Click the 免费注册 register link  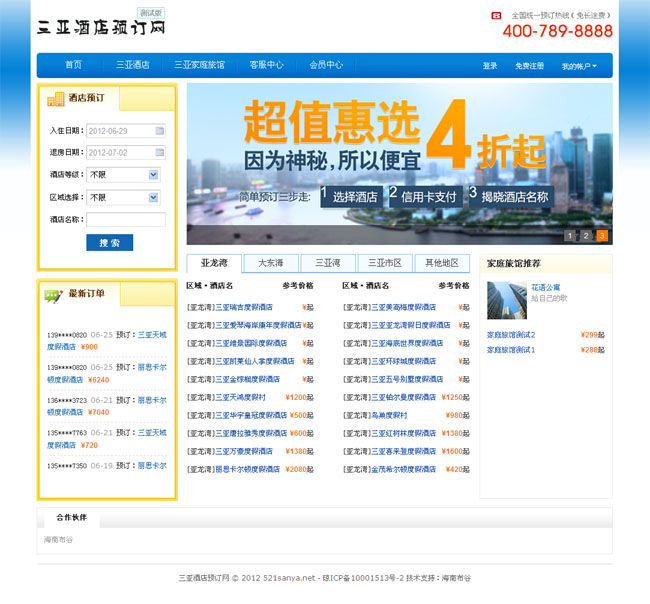[529, 66]
